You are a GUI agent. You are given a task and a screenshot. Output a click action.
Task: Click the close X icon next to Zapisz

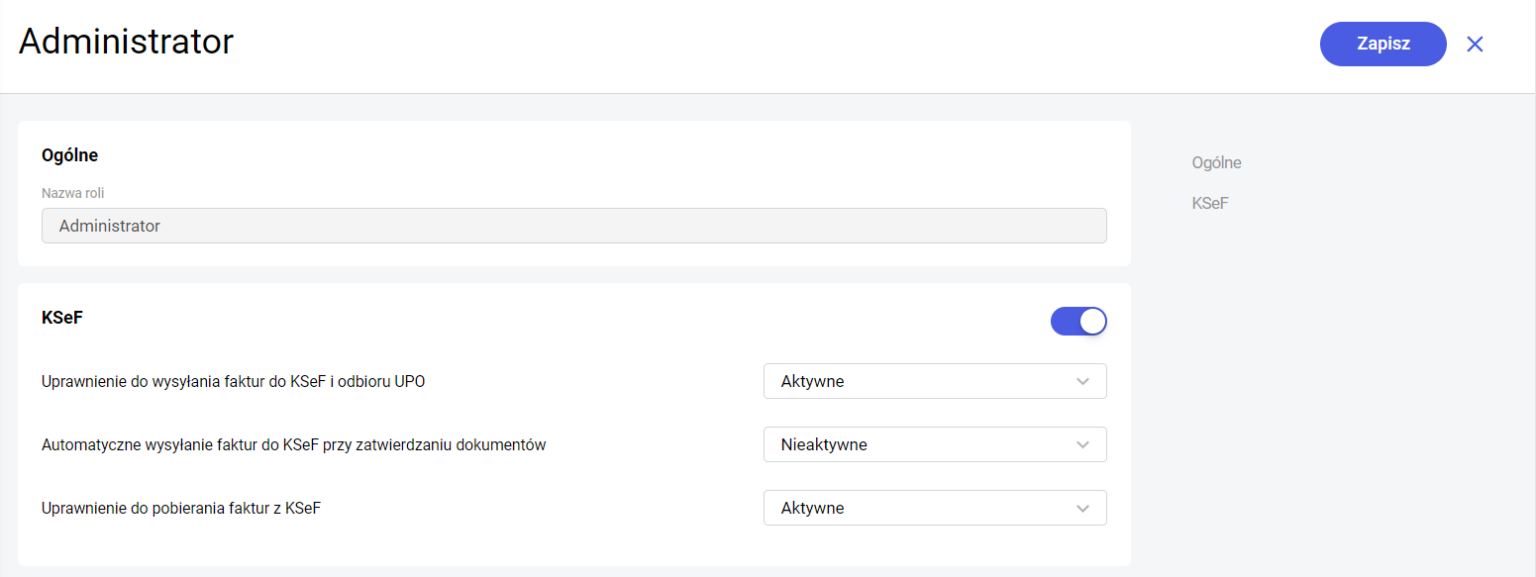1475,43
